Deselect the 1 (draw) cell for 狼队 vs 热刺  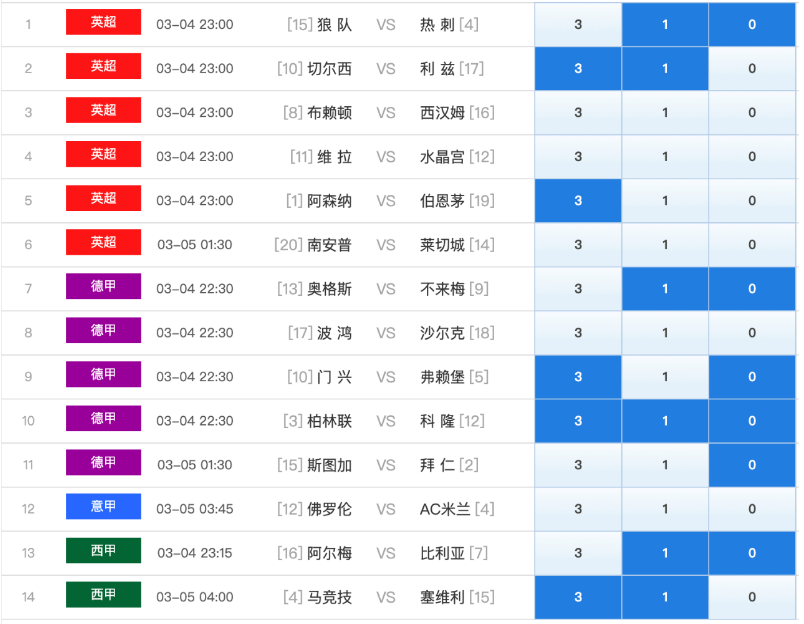665,24
